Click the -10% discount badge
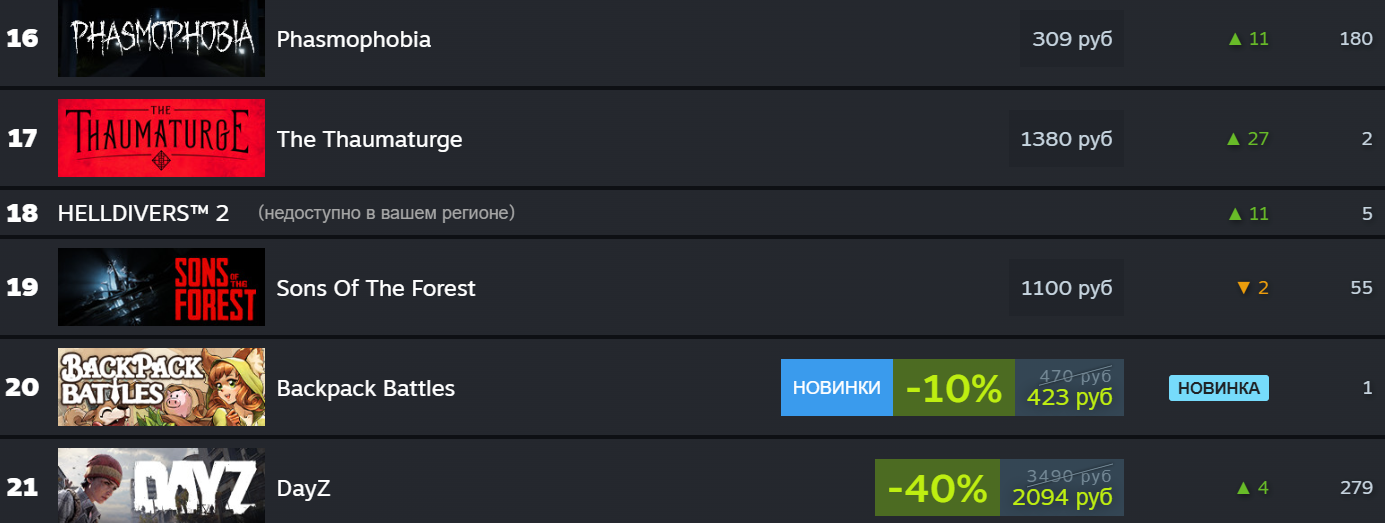1385x523 pixels. 953,387
